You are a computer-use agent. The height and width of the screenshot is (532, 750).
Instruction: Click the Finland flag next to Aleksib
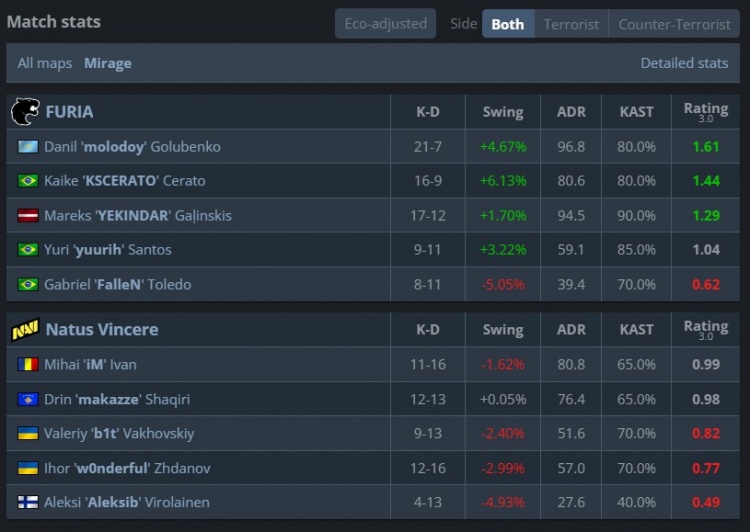click(x=28, y=502)
